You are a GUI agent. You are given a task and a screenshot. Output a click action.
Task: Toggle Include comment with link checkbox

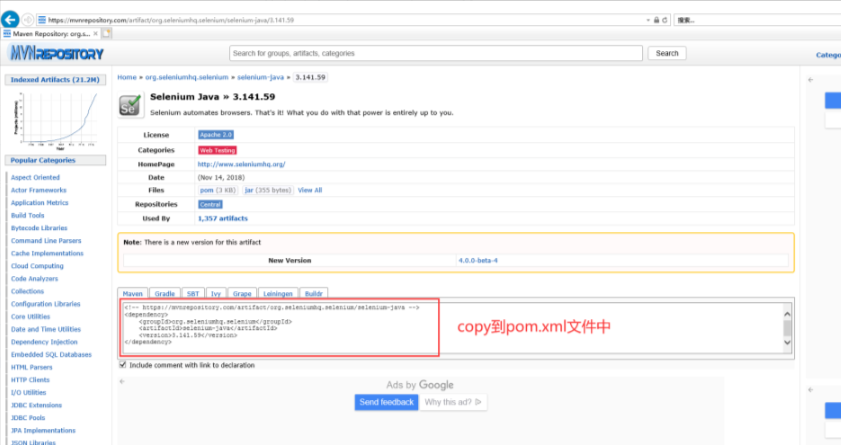click(123, 365)
